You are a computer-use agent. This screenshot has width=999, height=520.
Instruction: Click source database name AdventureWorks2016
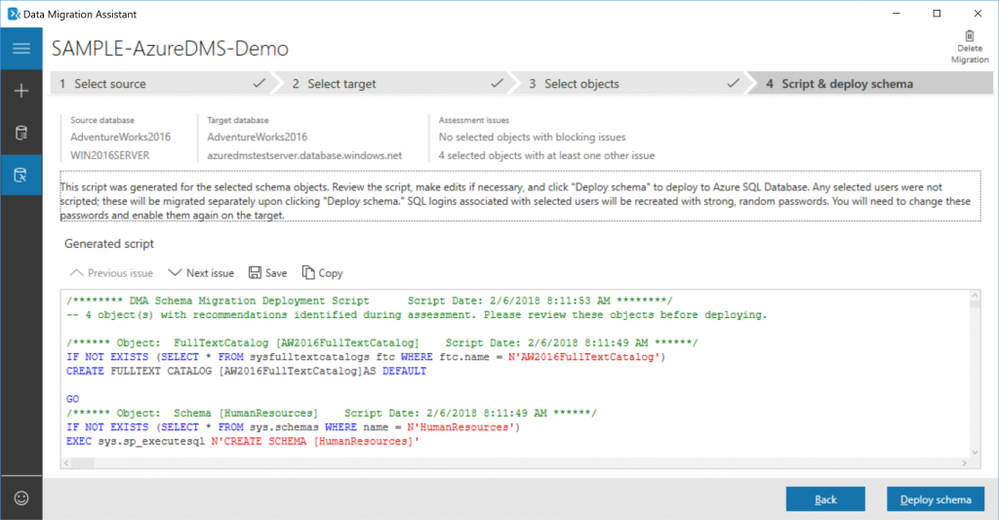tap(120, 137)
